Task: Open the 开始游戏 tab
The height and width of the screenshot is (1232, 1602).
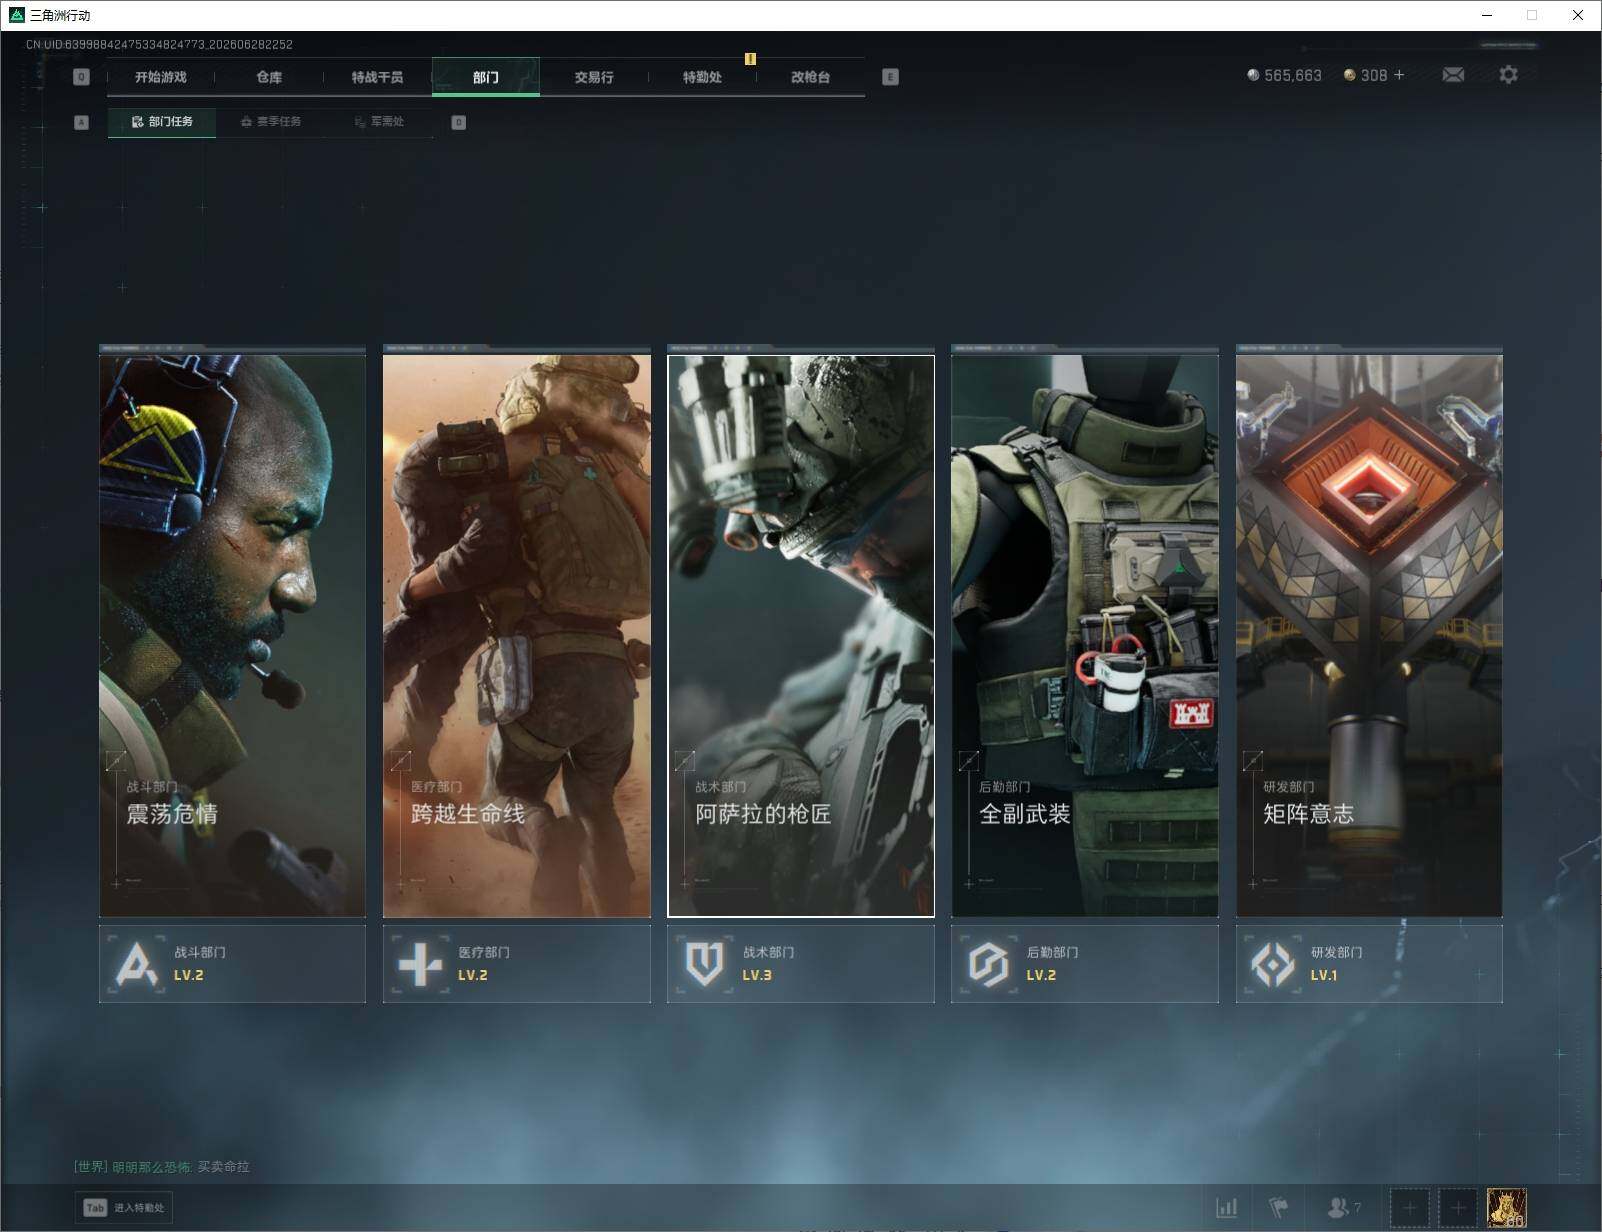Action: point(161,77)
